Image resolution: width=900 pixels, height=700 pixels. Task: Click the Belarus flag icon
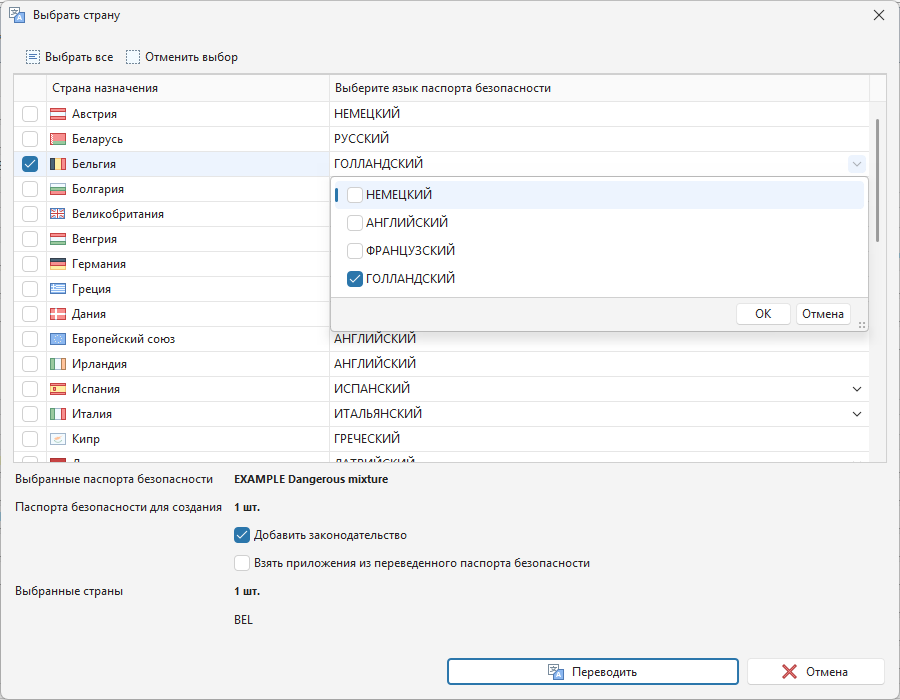[x=58, y=139]
